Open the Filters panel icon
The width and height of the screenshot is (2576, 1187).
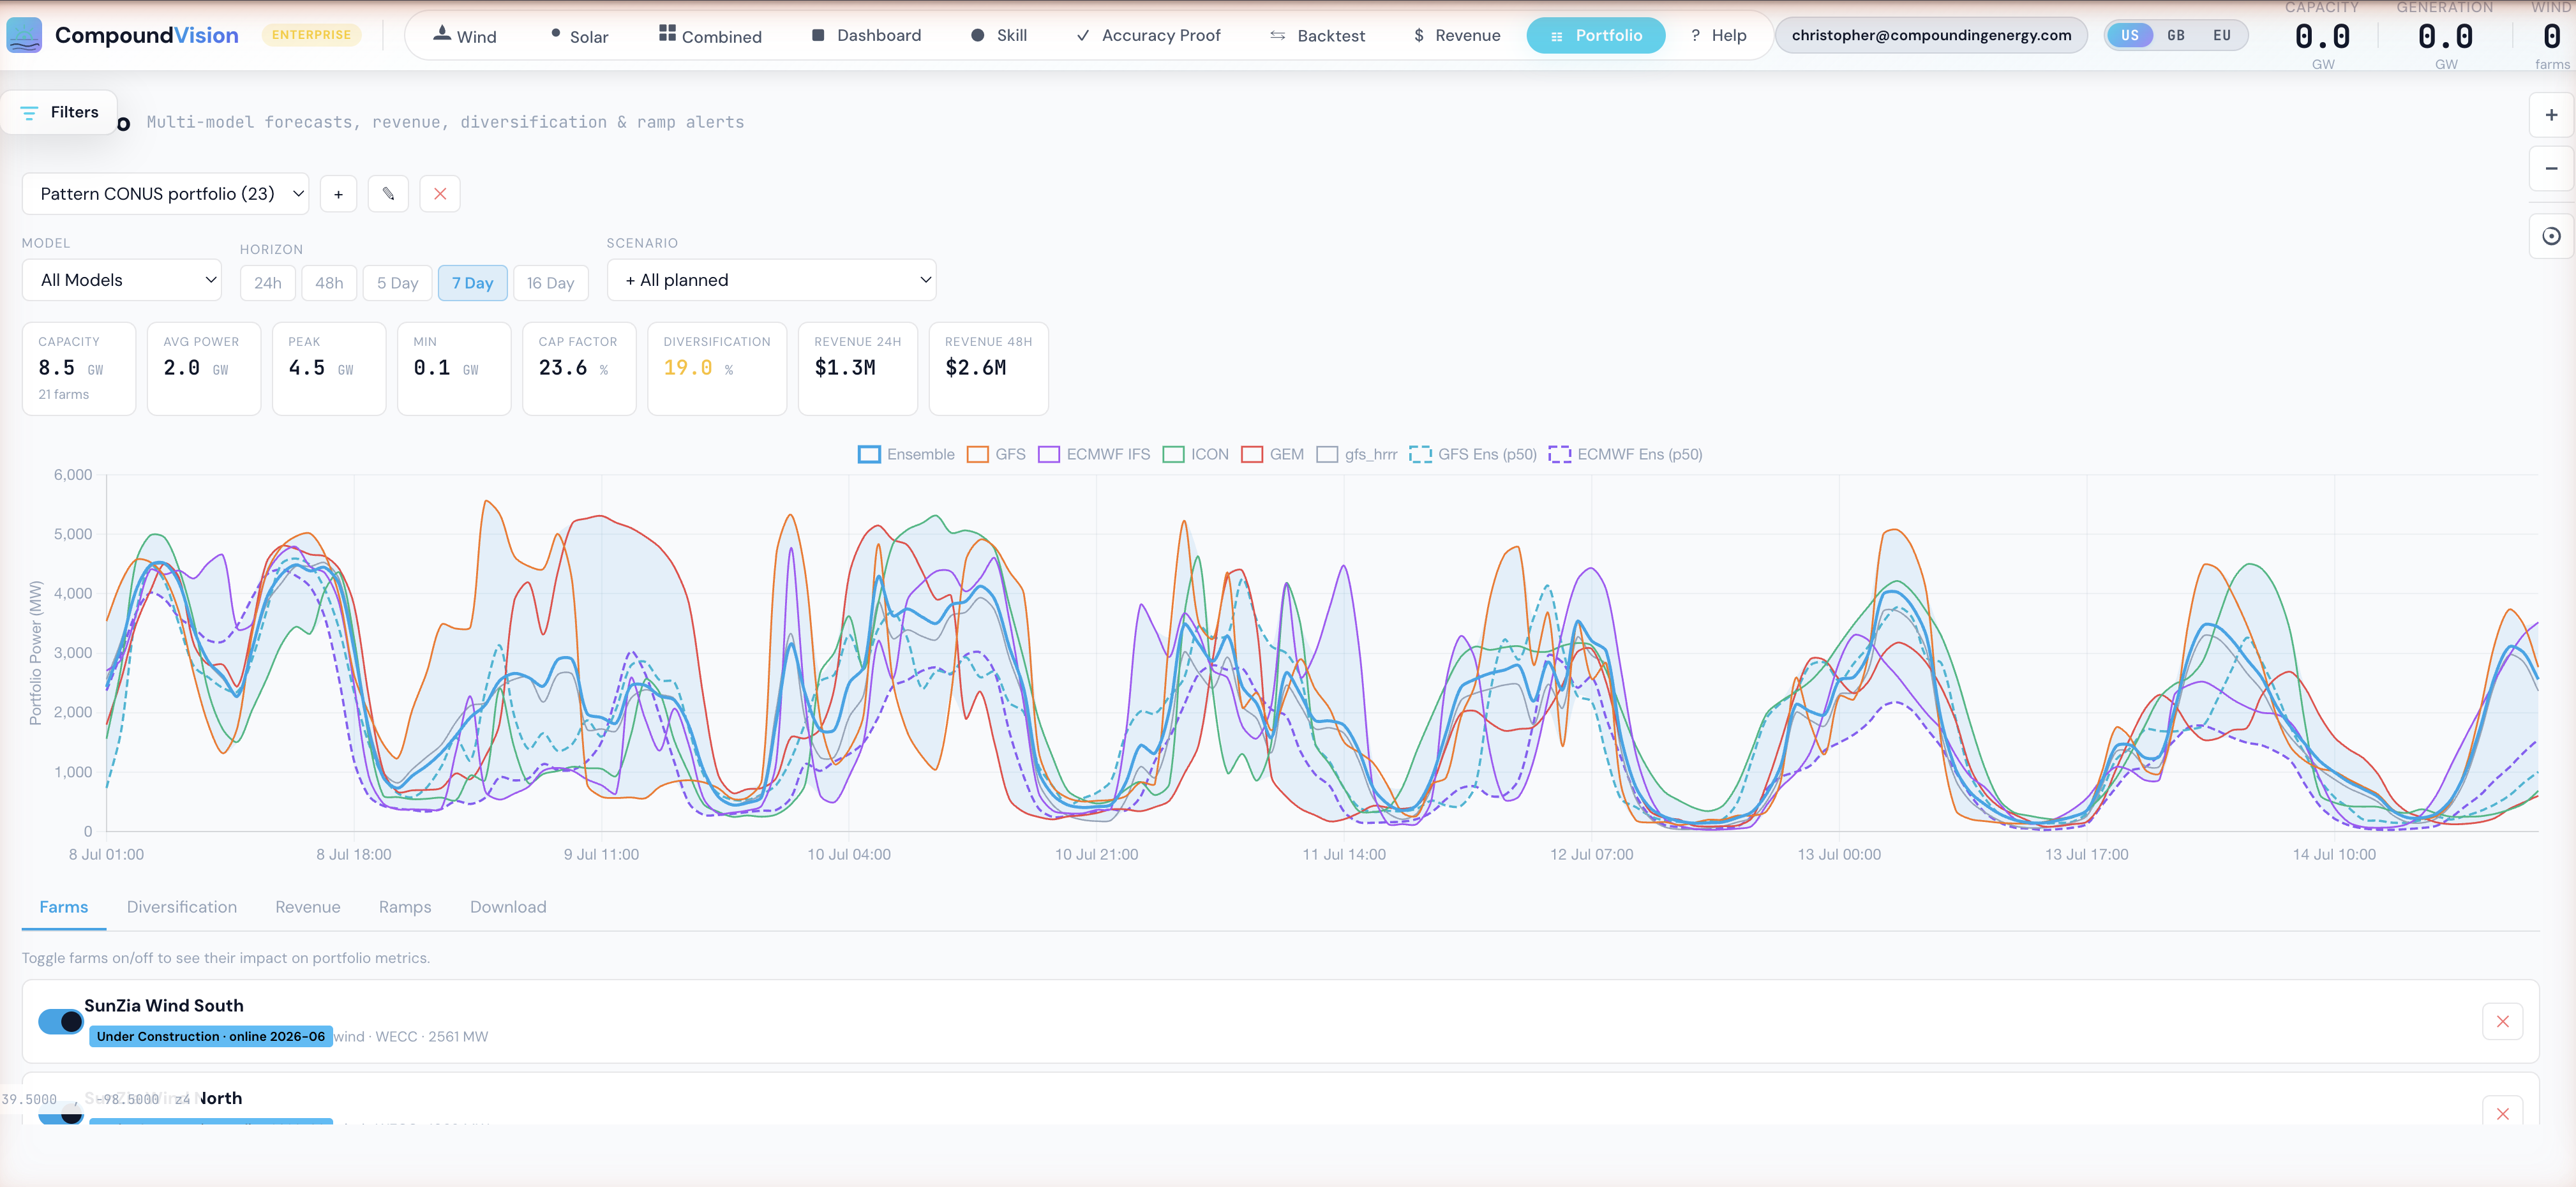[x=29, y=112]
